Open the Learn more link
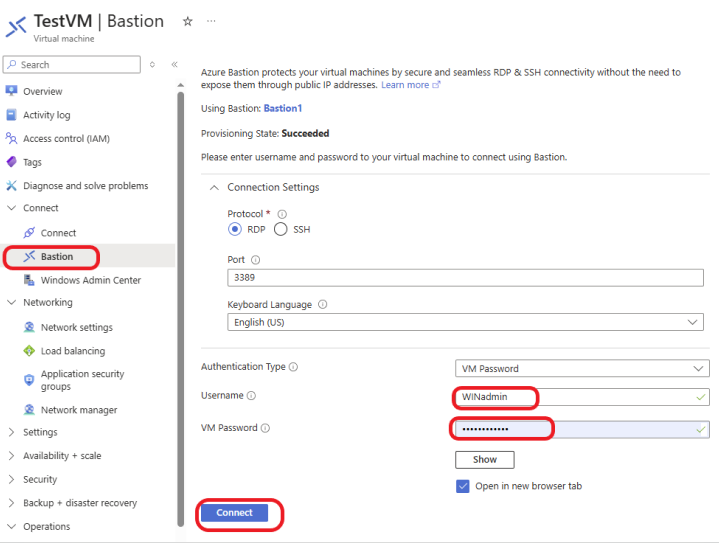719x543 pixels. [x=410, y=85]
